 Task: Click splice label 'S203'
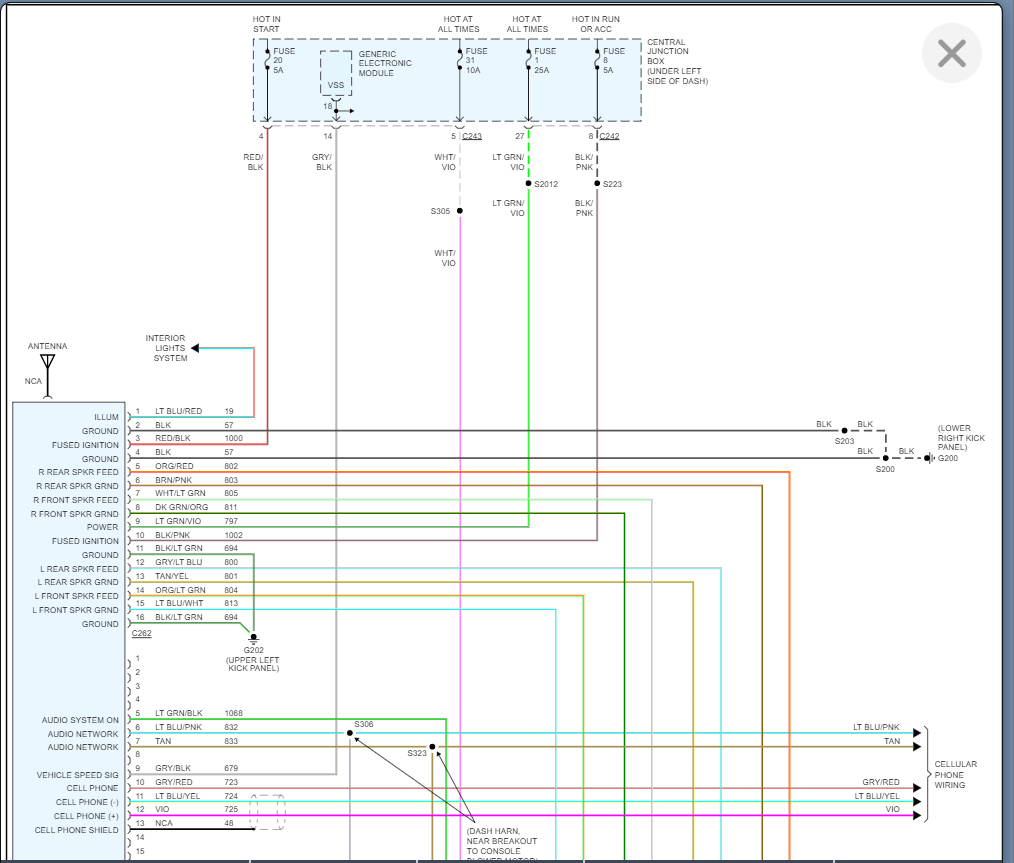844,441
